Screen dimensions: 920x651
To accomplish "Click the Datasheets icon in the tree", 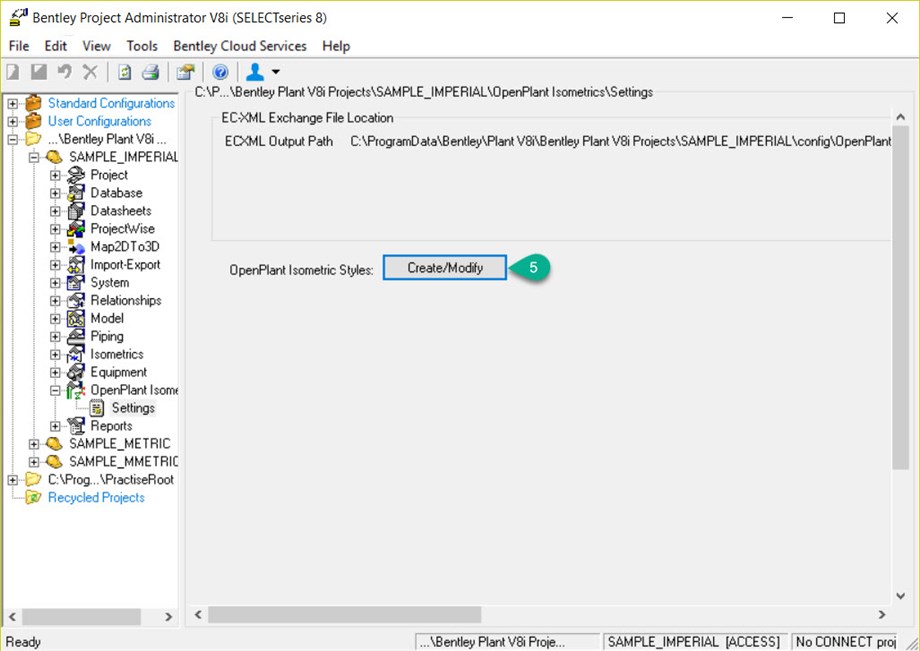I will pos(78,210).
